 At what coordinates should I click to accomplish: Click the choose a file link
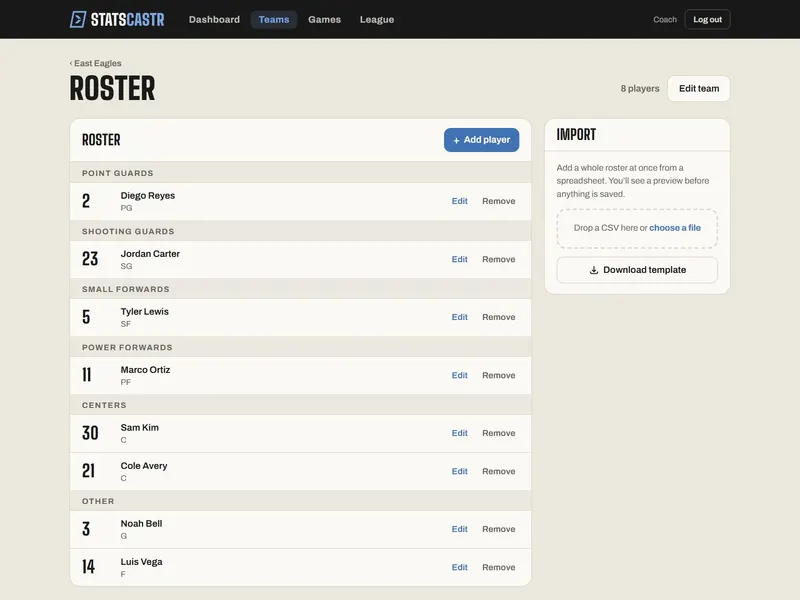point(674,228)
